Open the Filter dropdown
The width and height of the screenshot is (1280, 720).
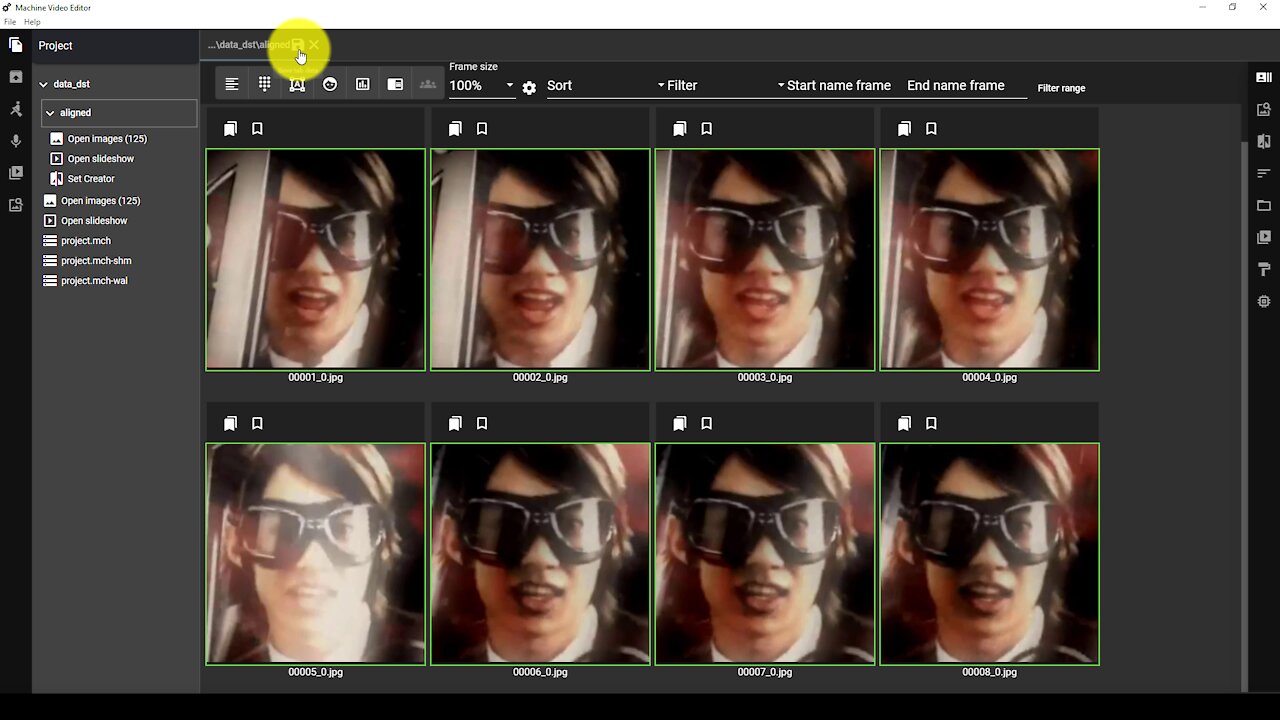[x=726, y=86]
